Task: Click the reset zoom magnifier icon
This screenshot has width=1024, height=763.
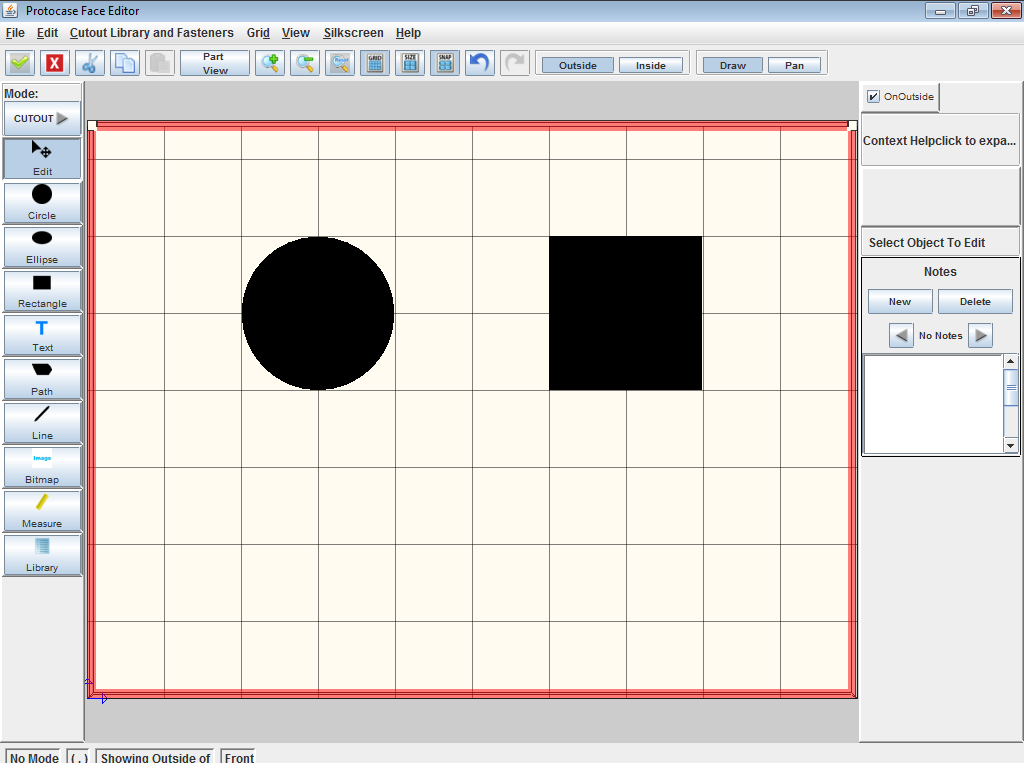Action: coord(340,63)
